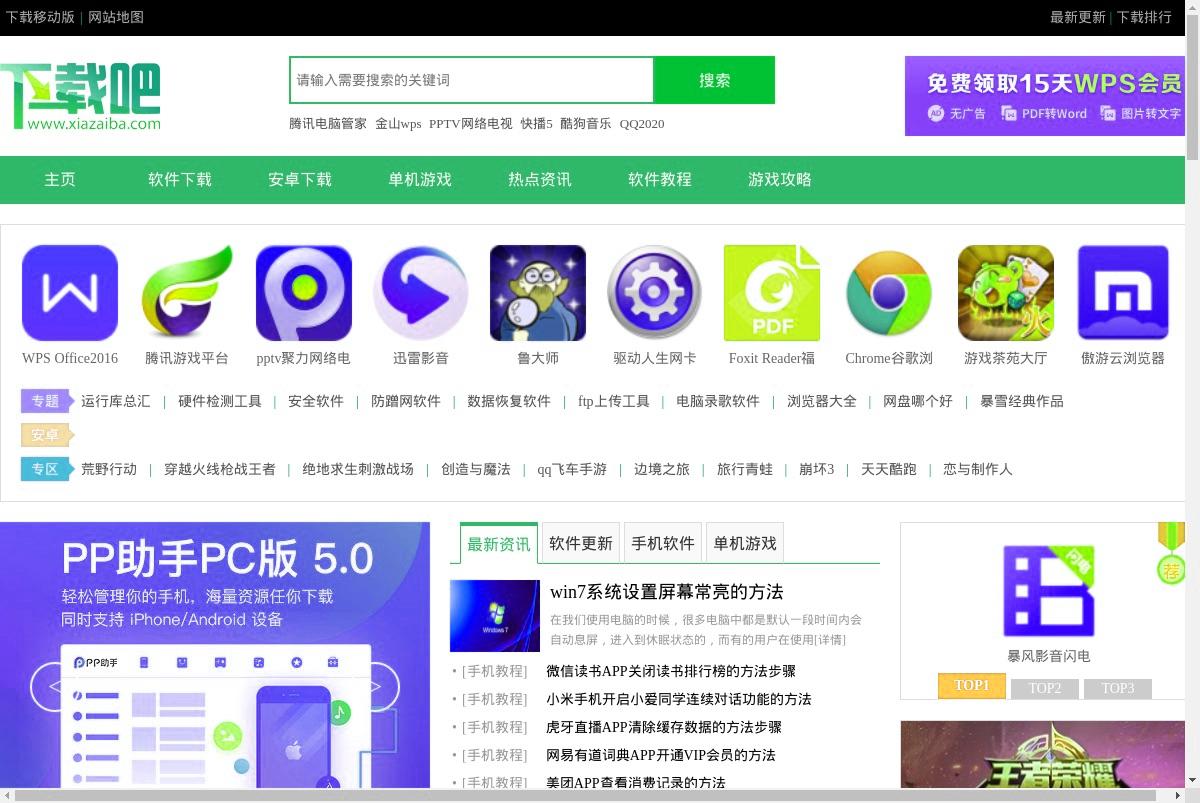Screen dimensions: 1200x803
Task: Click the 金山wps hot keyword
Action: 398,124
